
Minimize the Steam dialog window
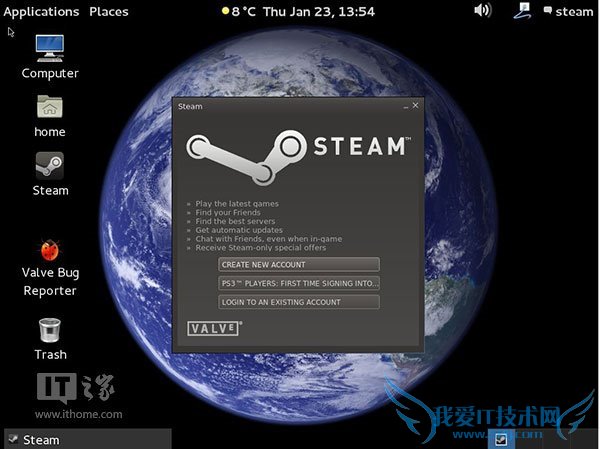coord(406,107)
